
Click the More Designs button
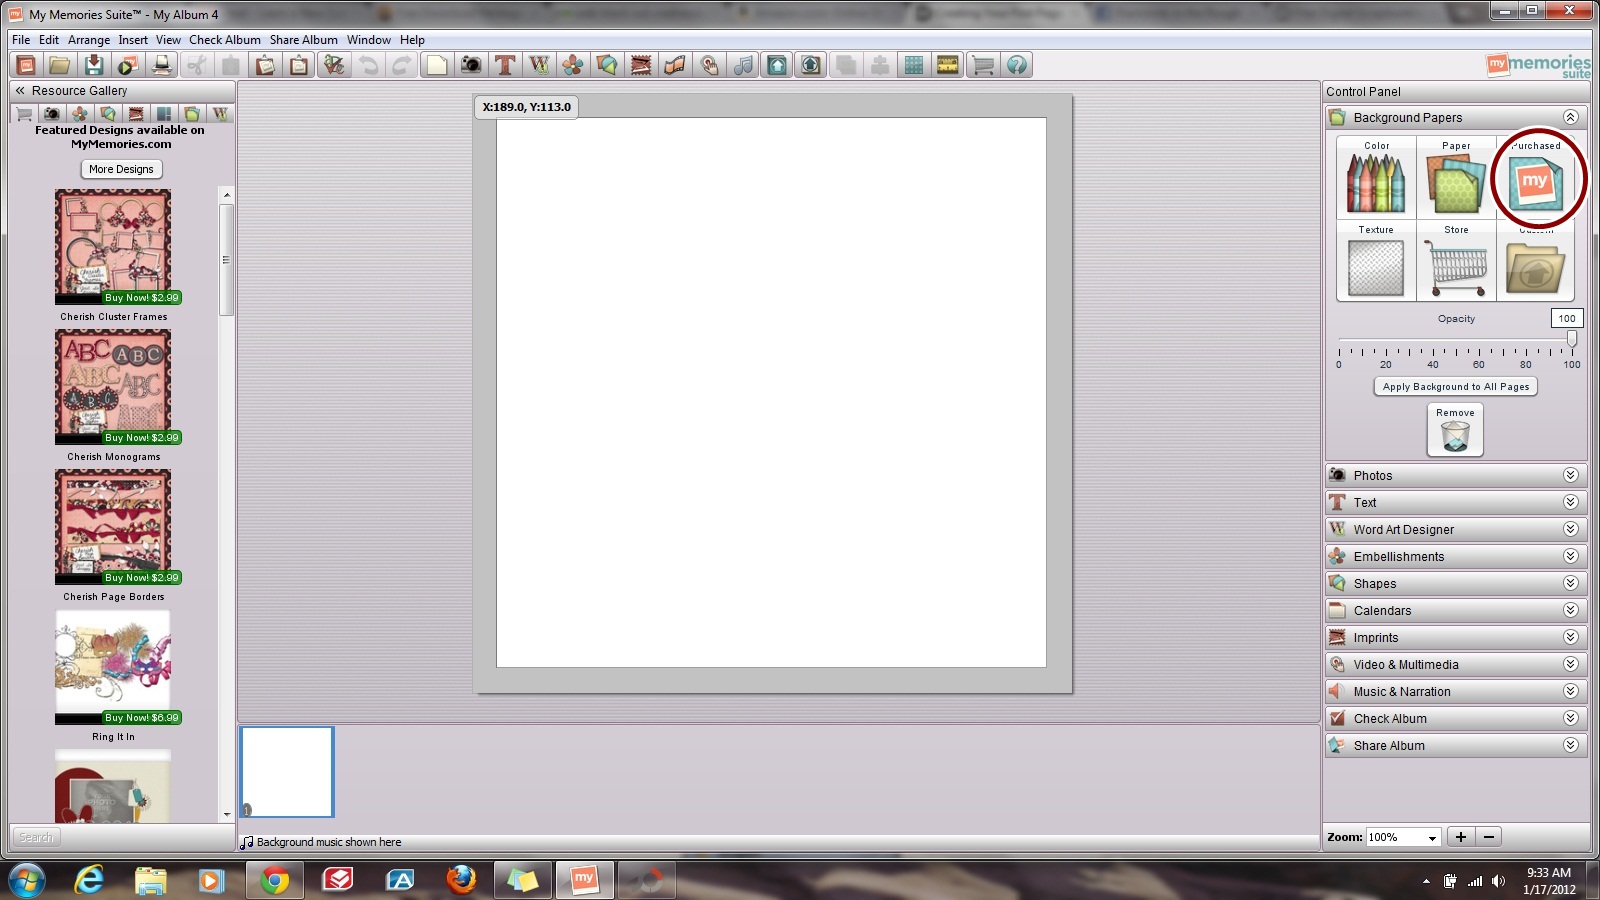pos(121,169)
